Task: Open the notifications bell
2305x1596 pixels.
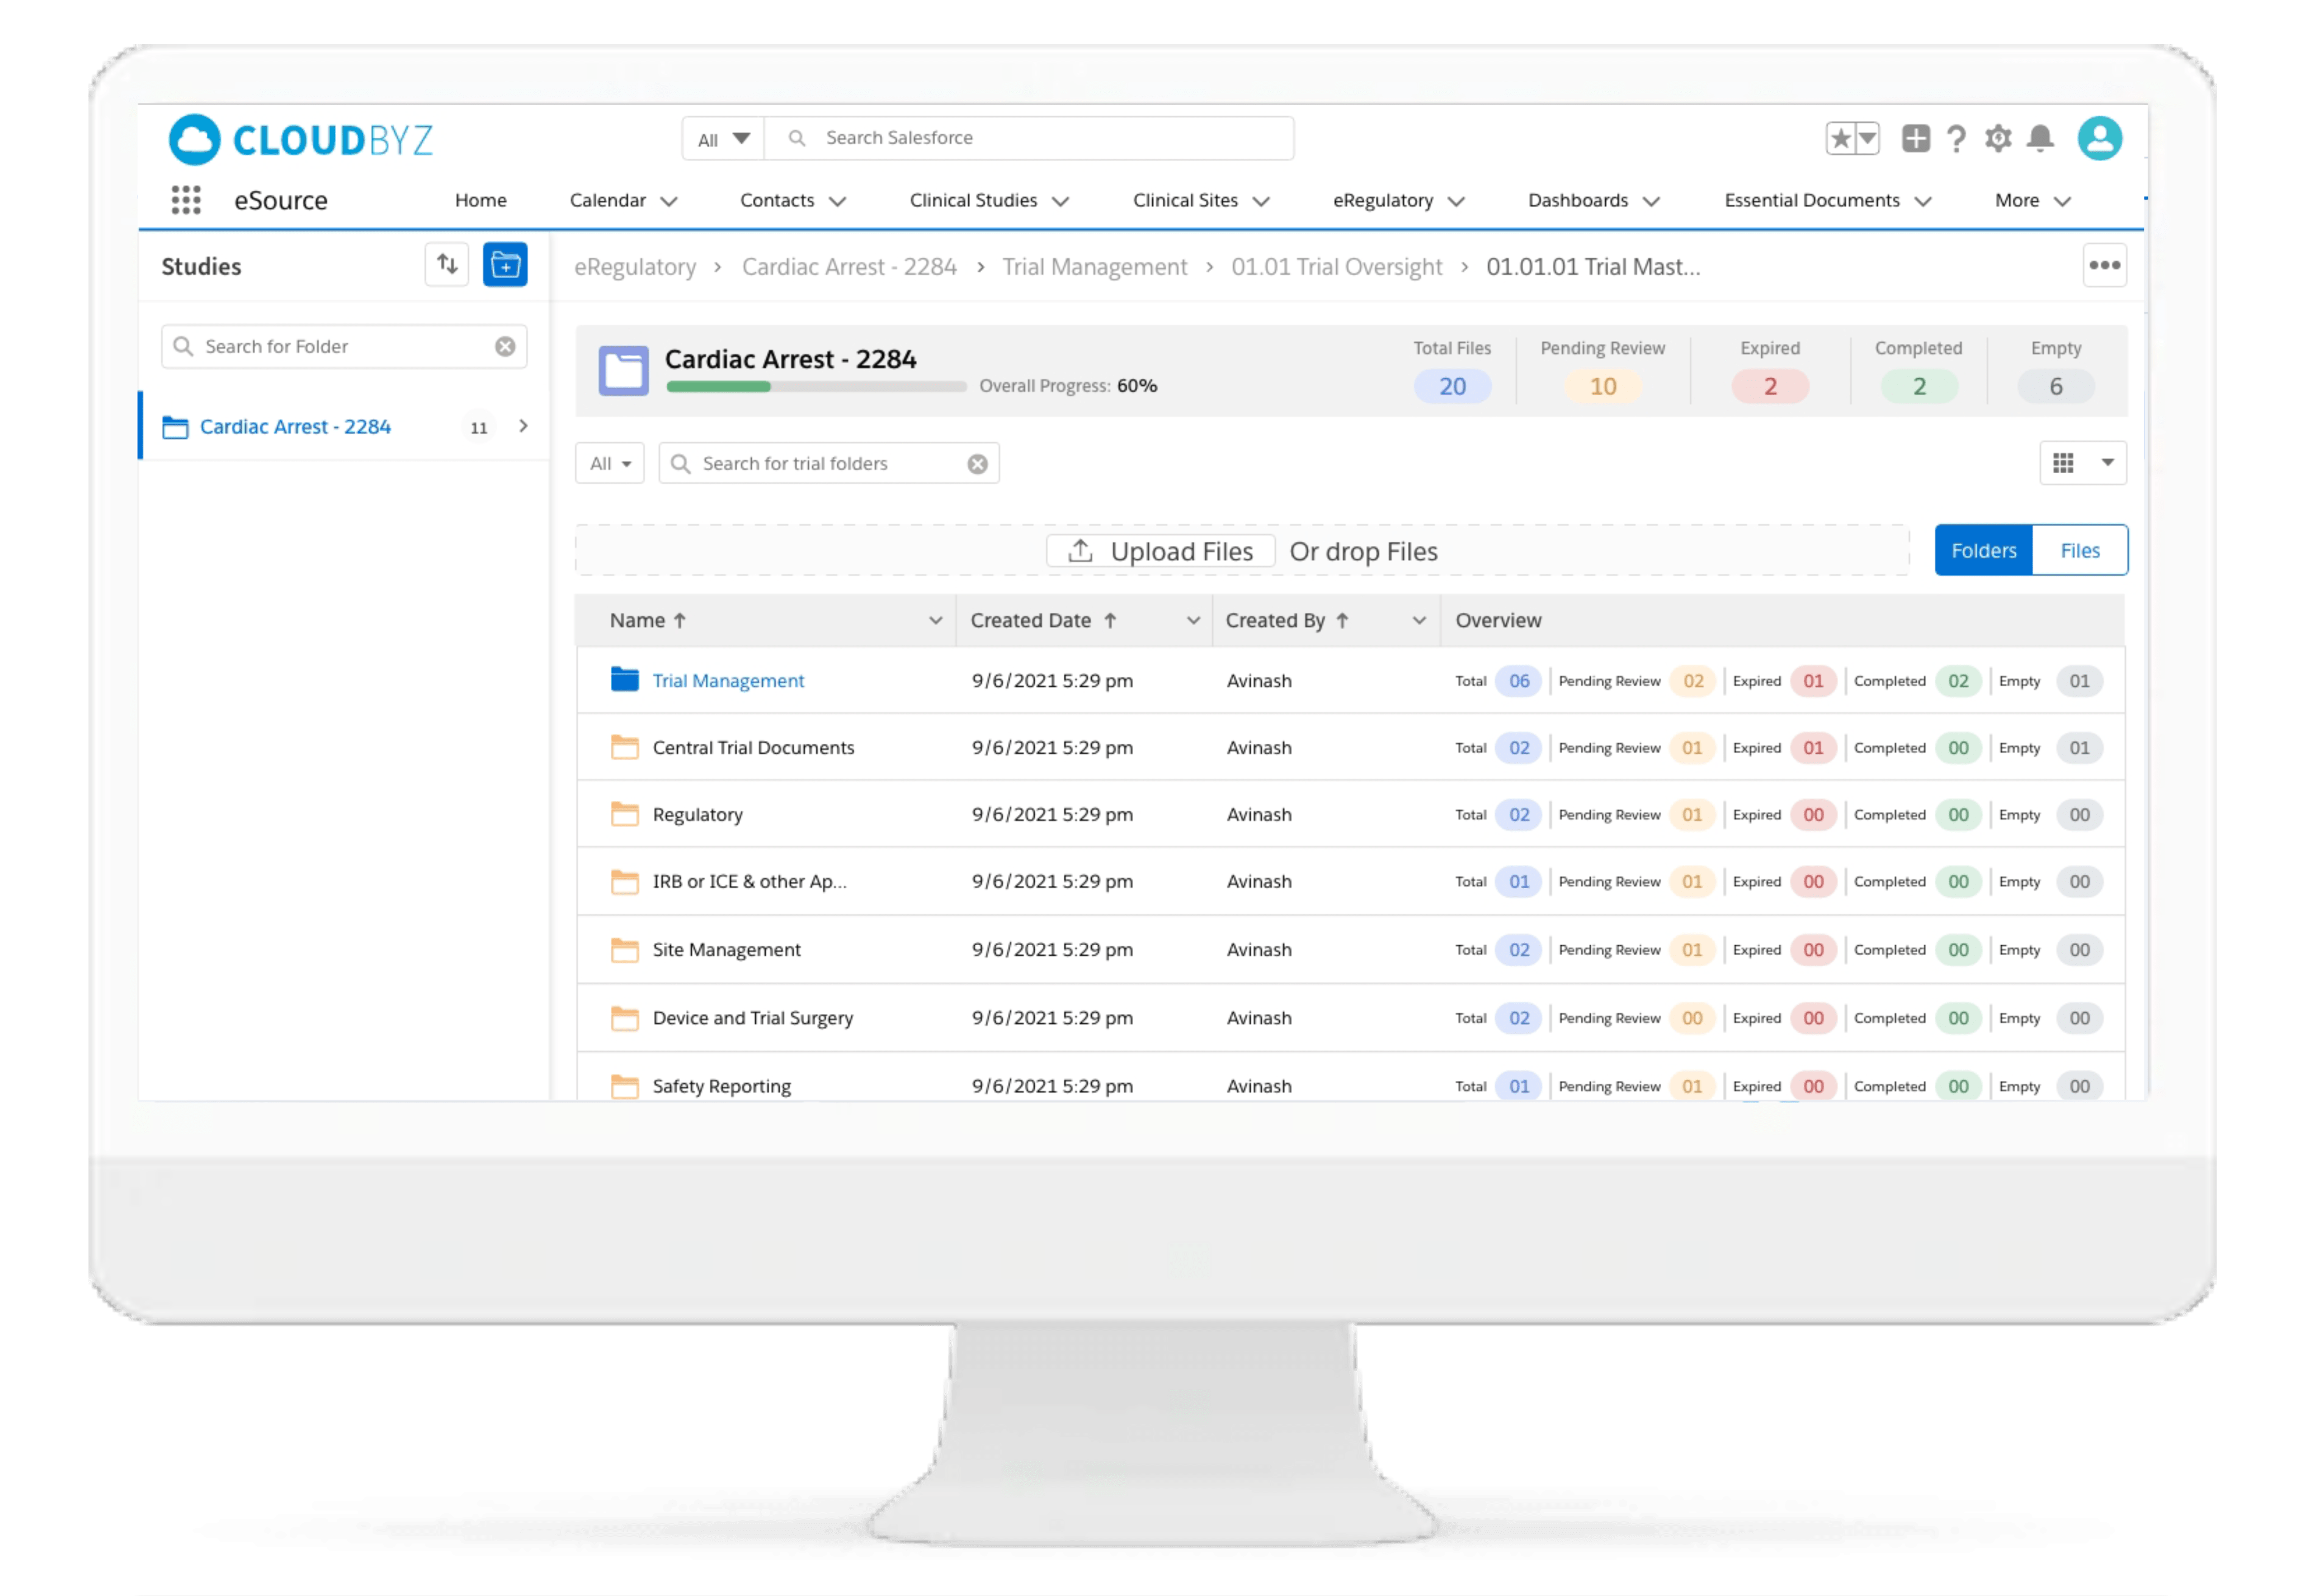Action: (2040, 138)
